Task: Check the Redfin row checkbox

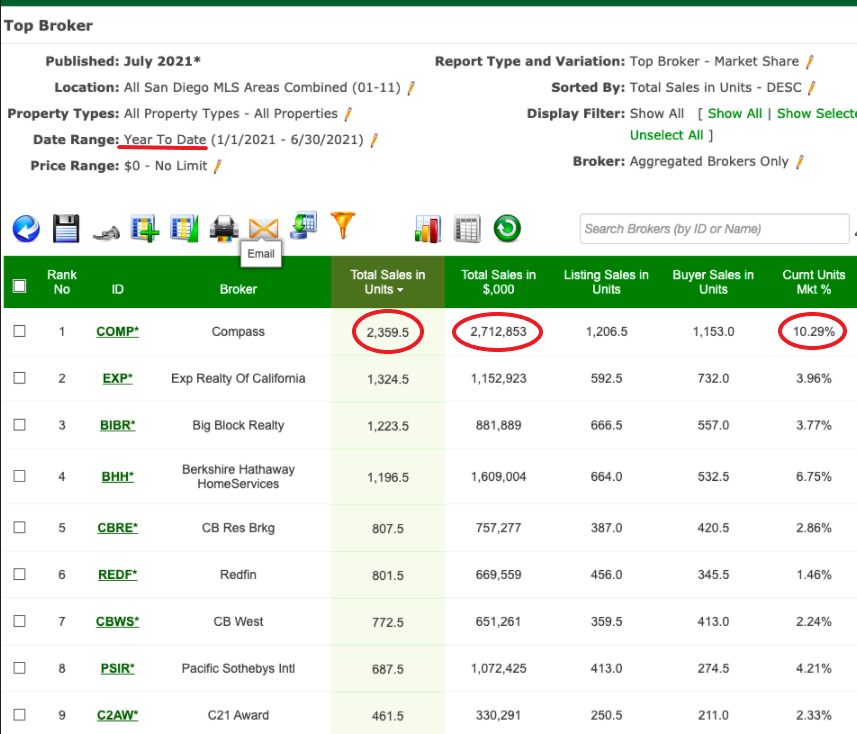Action: click(x=20, y=574)
